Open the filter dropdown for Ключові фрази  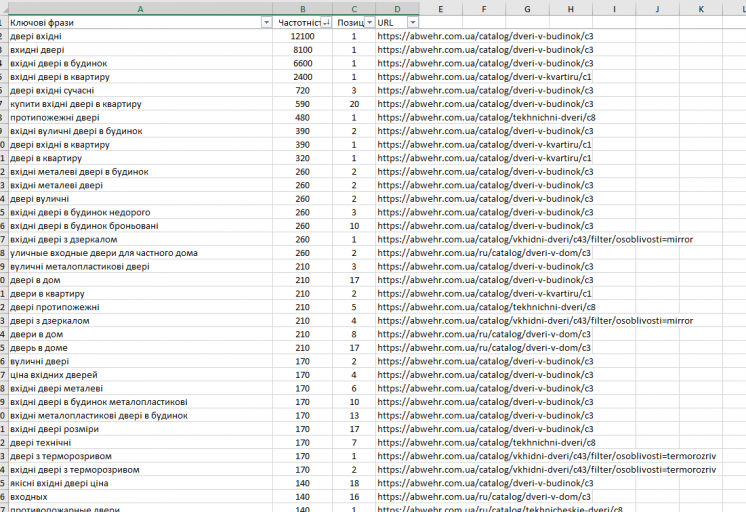266,23
